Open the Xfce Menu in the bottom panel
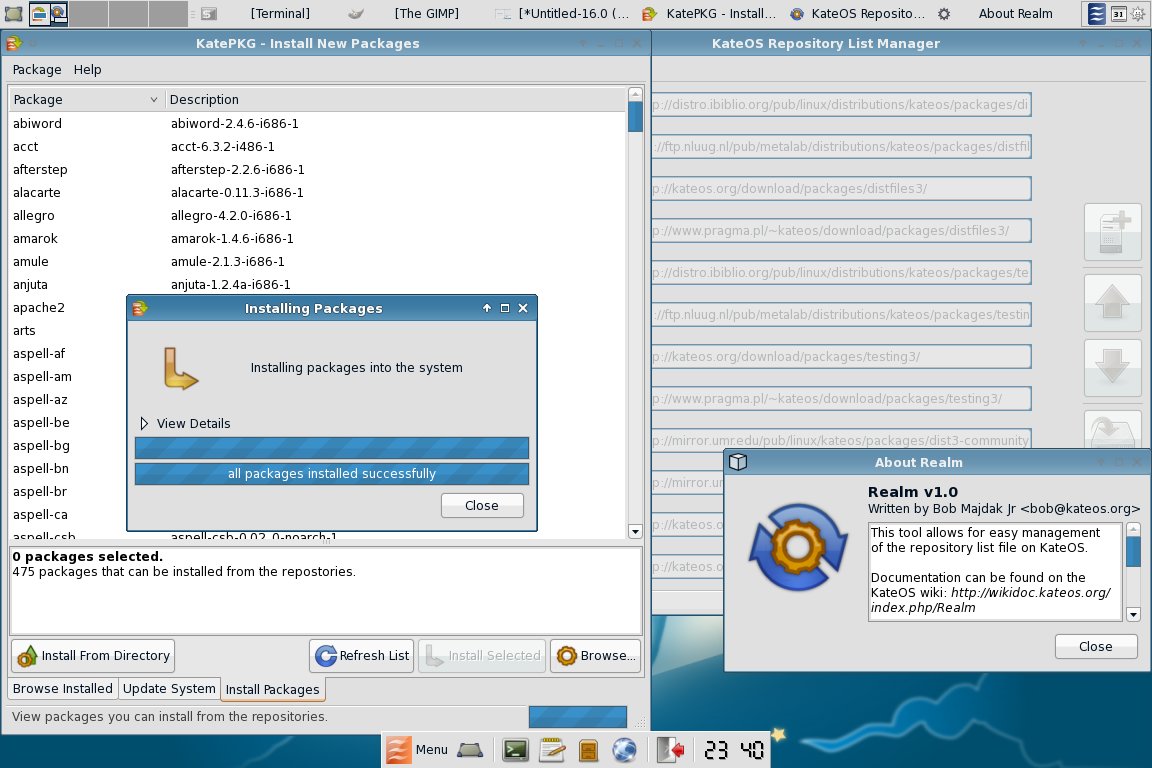This screenshot has width=1152, height=768. (x=417, y=750)
